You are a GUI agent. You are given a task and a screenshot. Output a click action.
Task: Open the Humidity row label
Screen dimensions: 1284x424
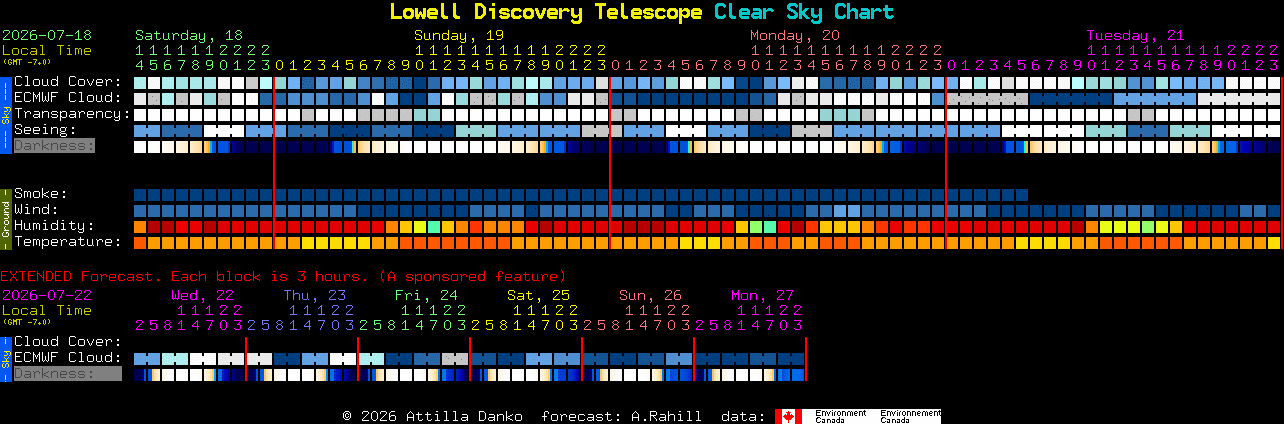[x=54, y=226]
